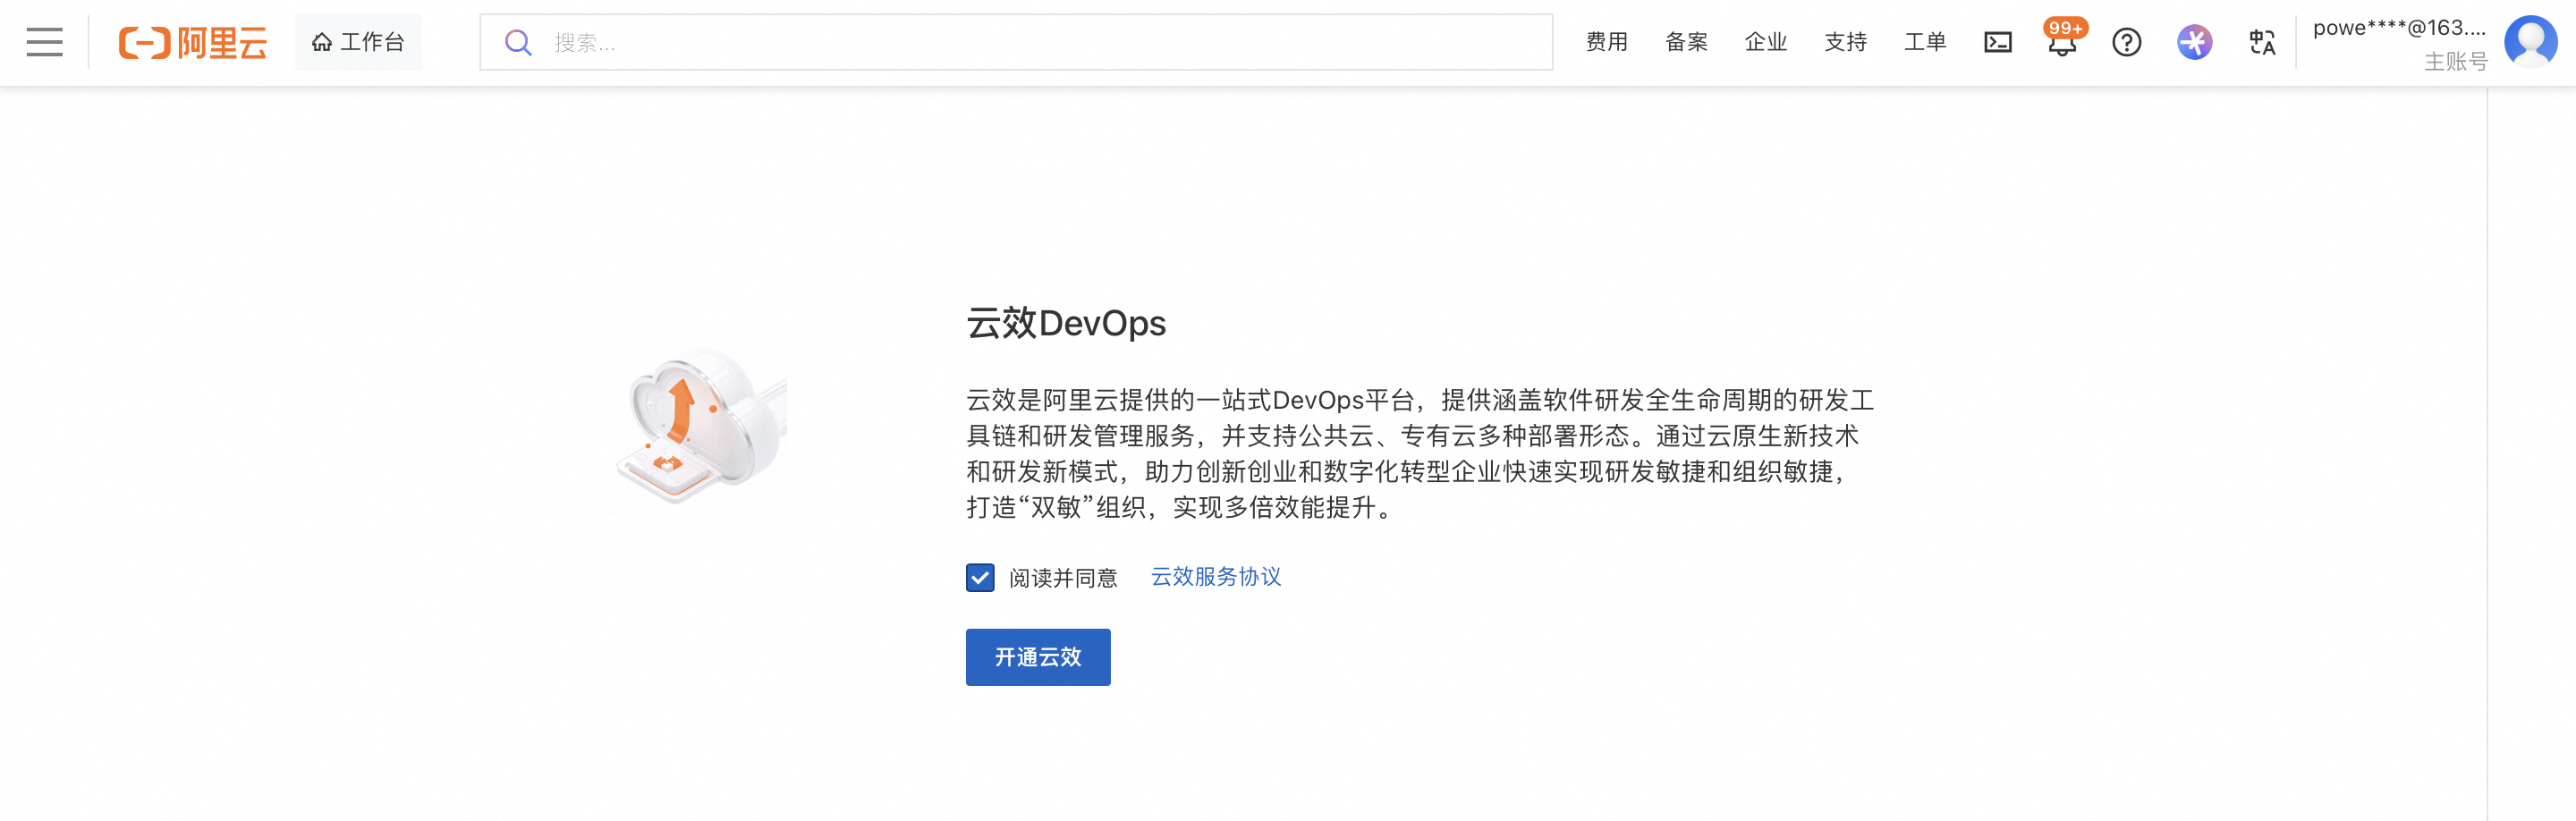The image size is (2576, 821).
Task: Click the 云效DevOps heading text
Action: tap(1066, 323)
